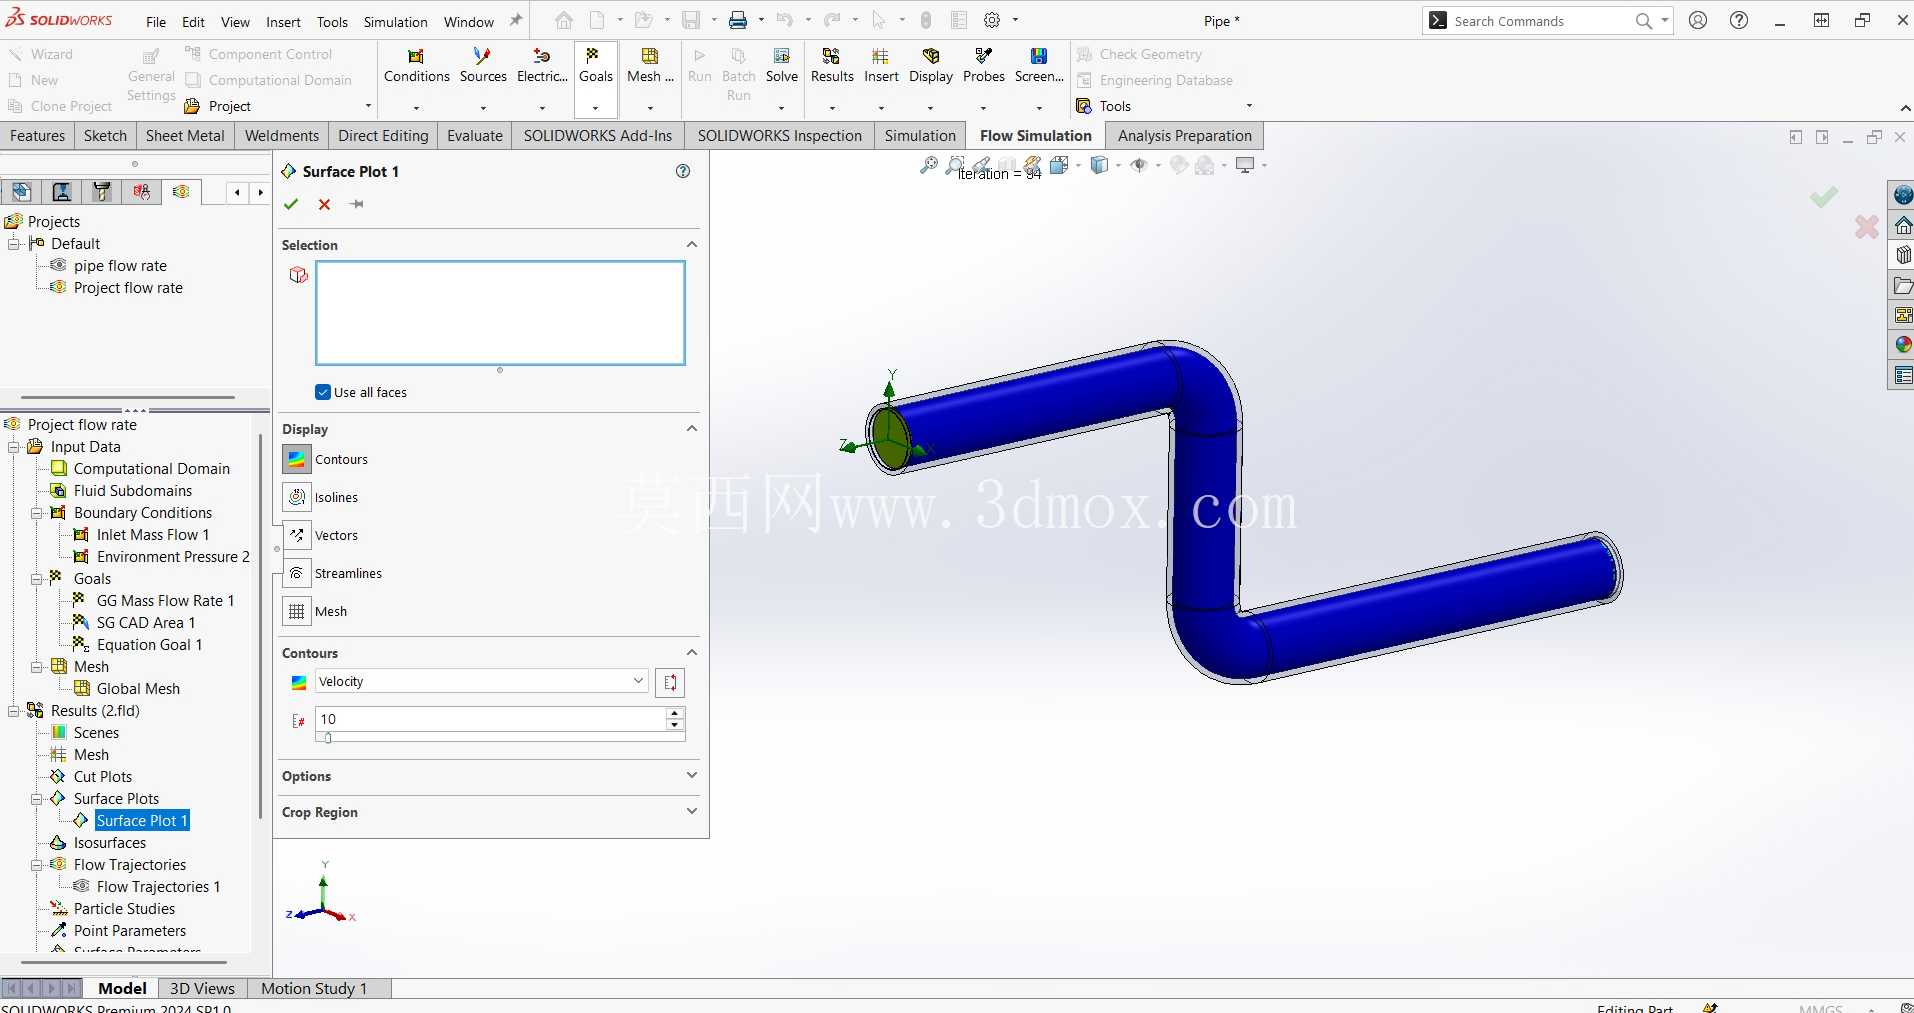The image size is (1914, 1013).
Task: Expand the Options section
Action: tap(490, 776)
